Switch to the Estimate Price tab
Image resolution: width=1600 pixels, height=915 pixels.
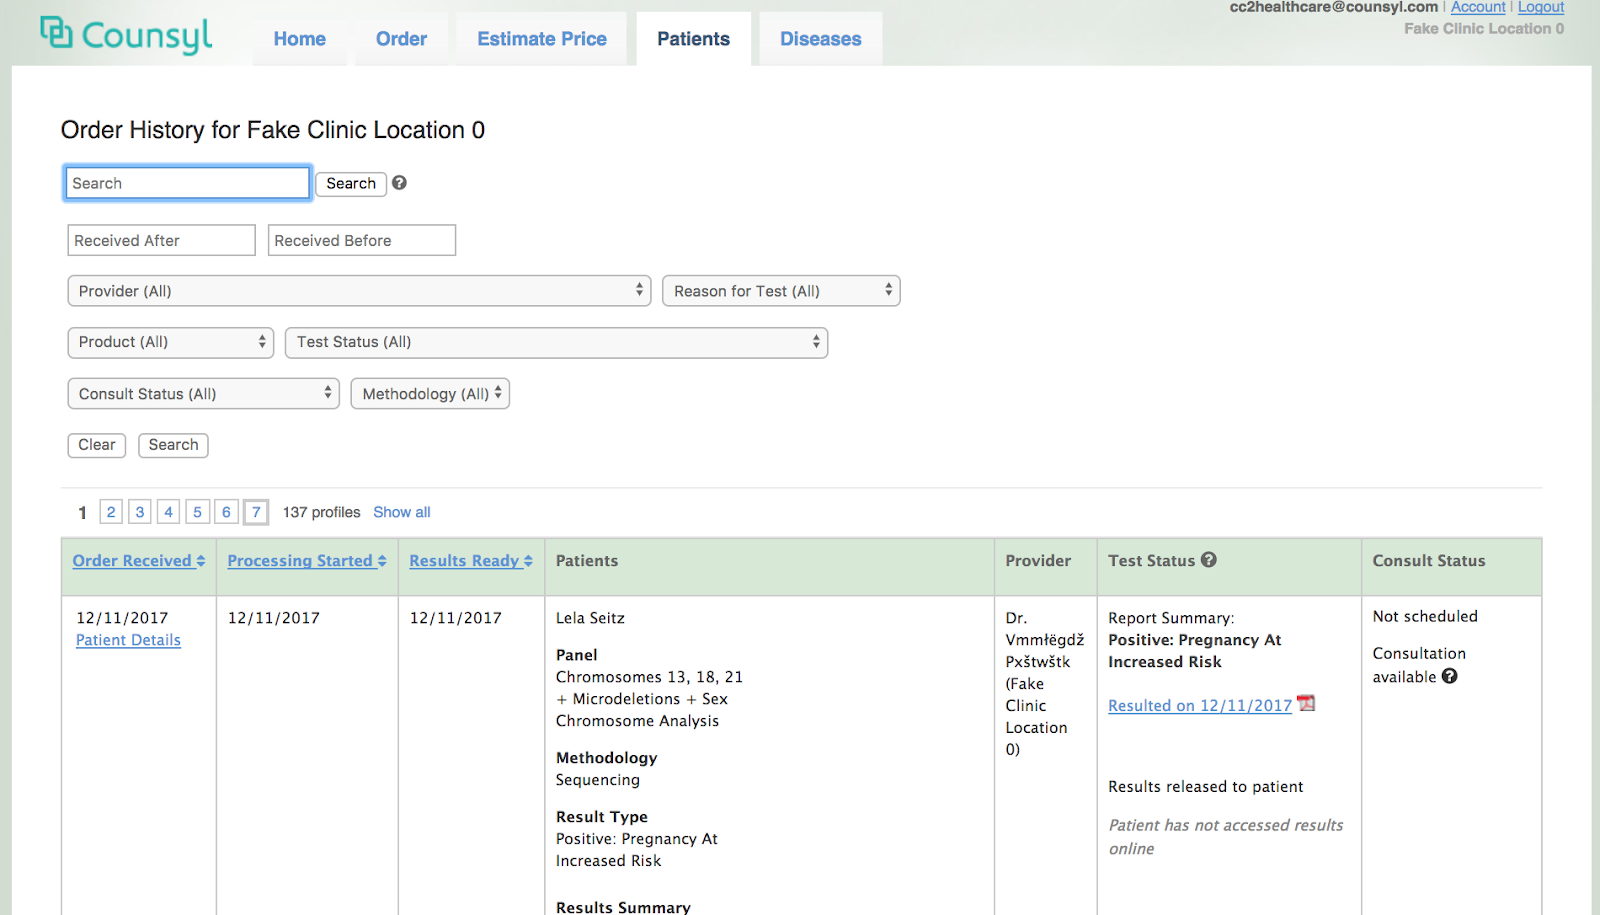point(541,38)
